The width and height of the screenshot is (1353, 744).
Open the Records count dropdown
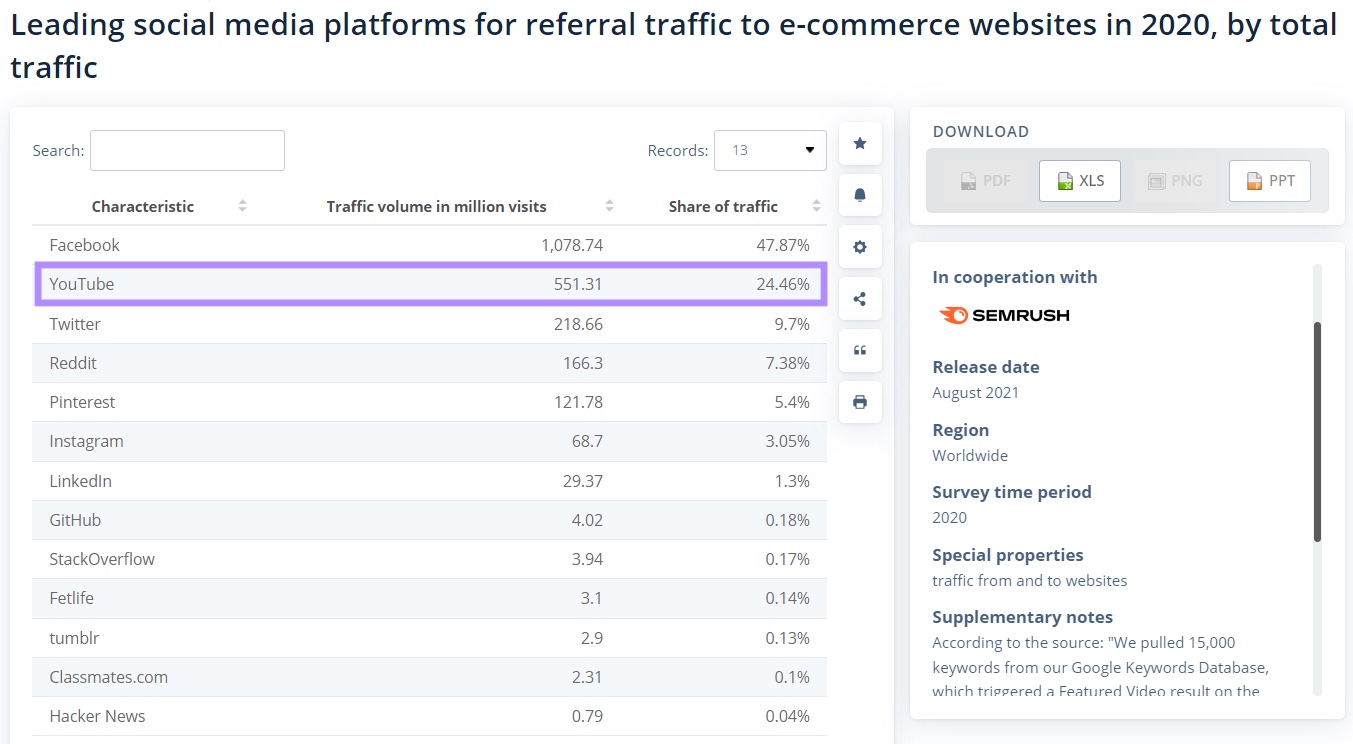click(770, 150)
